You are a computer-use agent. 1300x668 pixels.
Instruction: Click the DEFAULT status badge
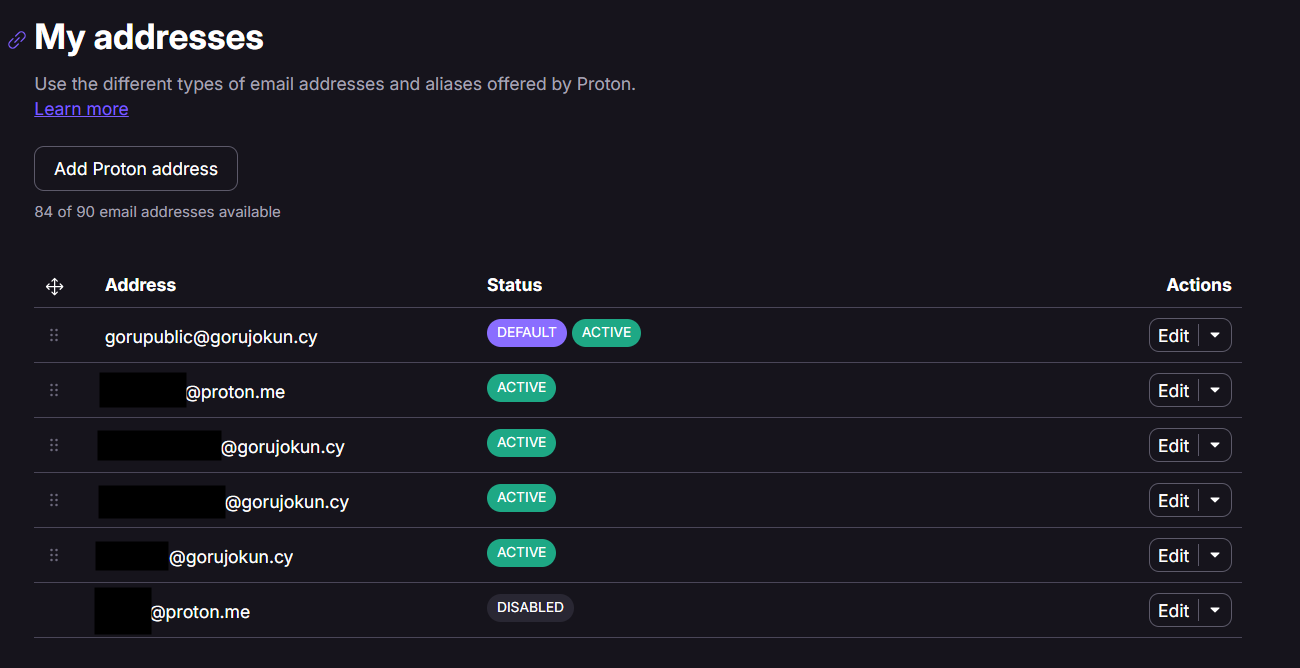pyautogui.click(x=526, y=333)
